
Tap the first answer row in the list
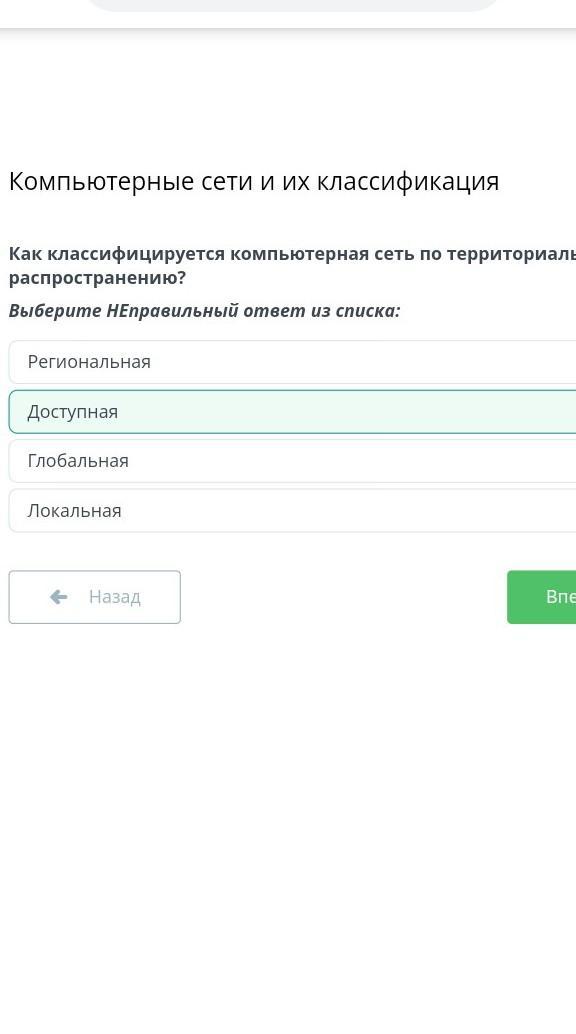[x=292, y=362]
